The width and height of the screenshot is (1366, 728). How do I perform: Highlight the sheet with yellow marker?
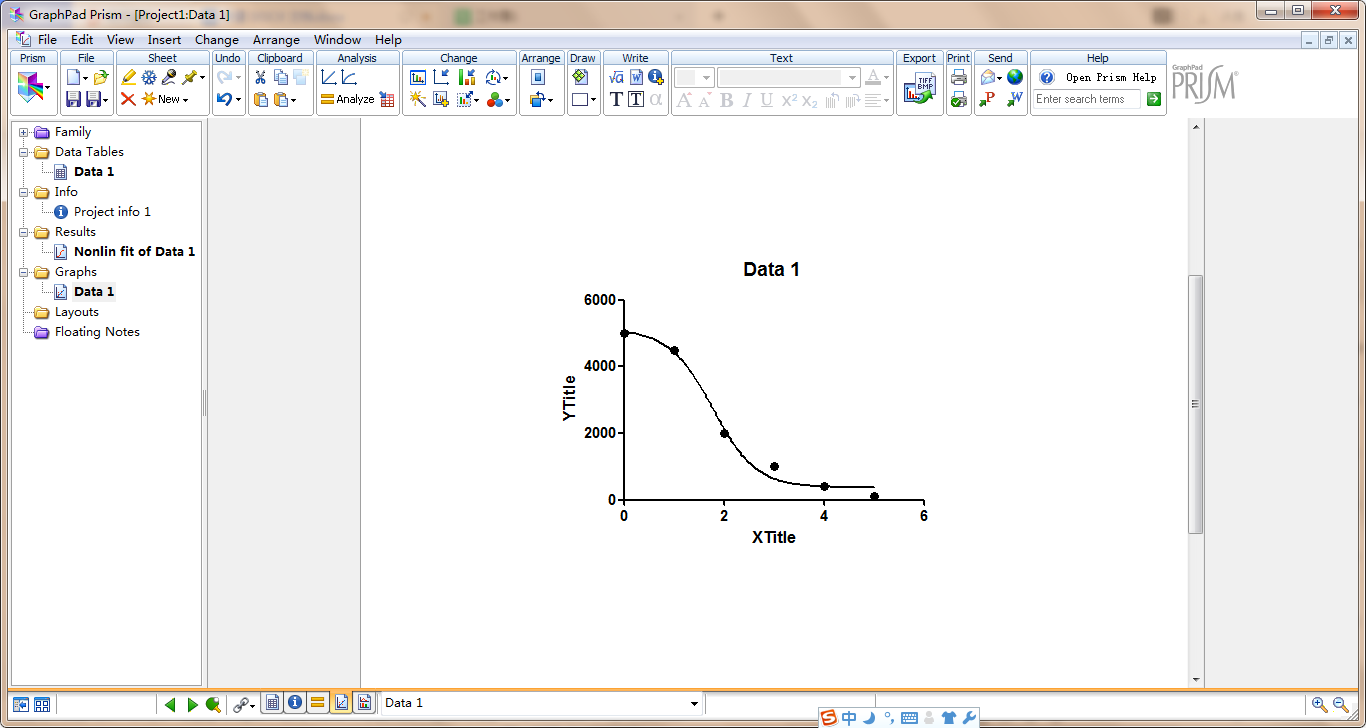[x=128, y=77]
